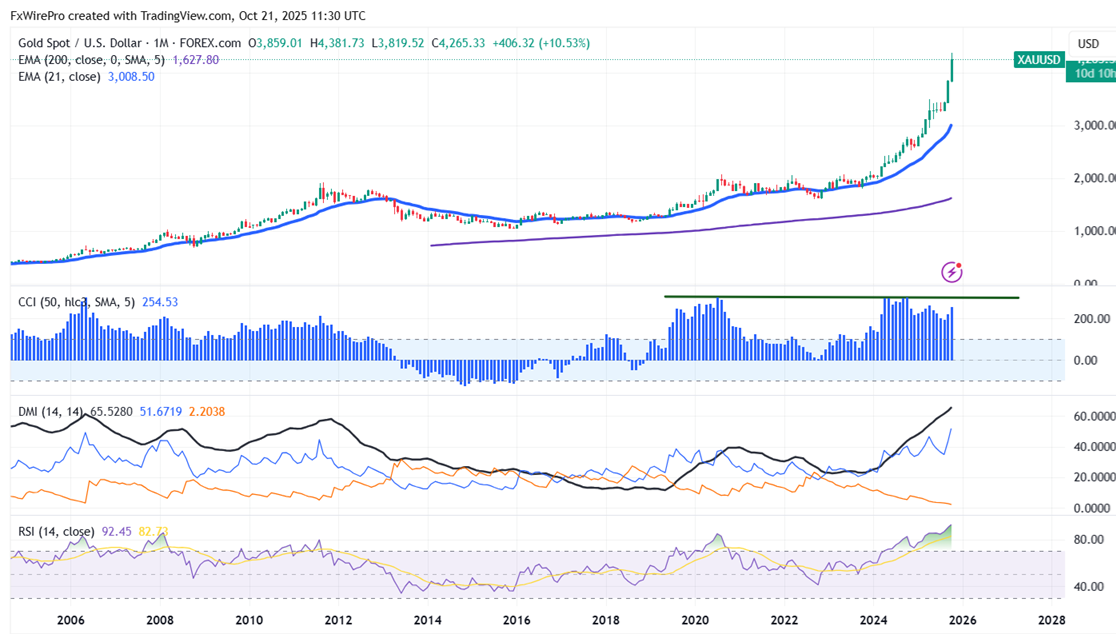
Task: Click the 2012 label on time axis
Action: tap(338, 620)
